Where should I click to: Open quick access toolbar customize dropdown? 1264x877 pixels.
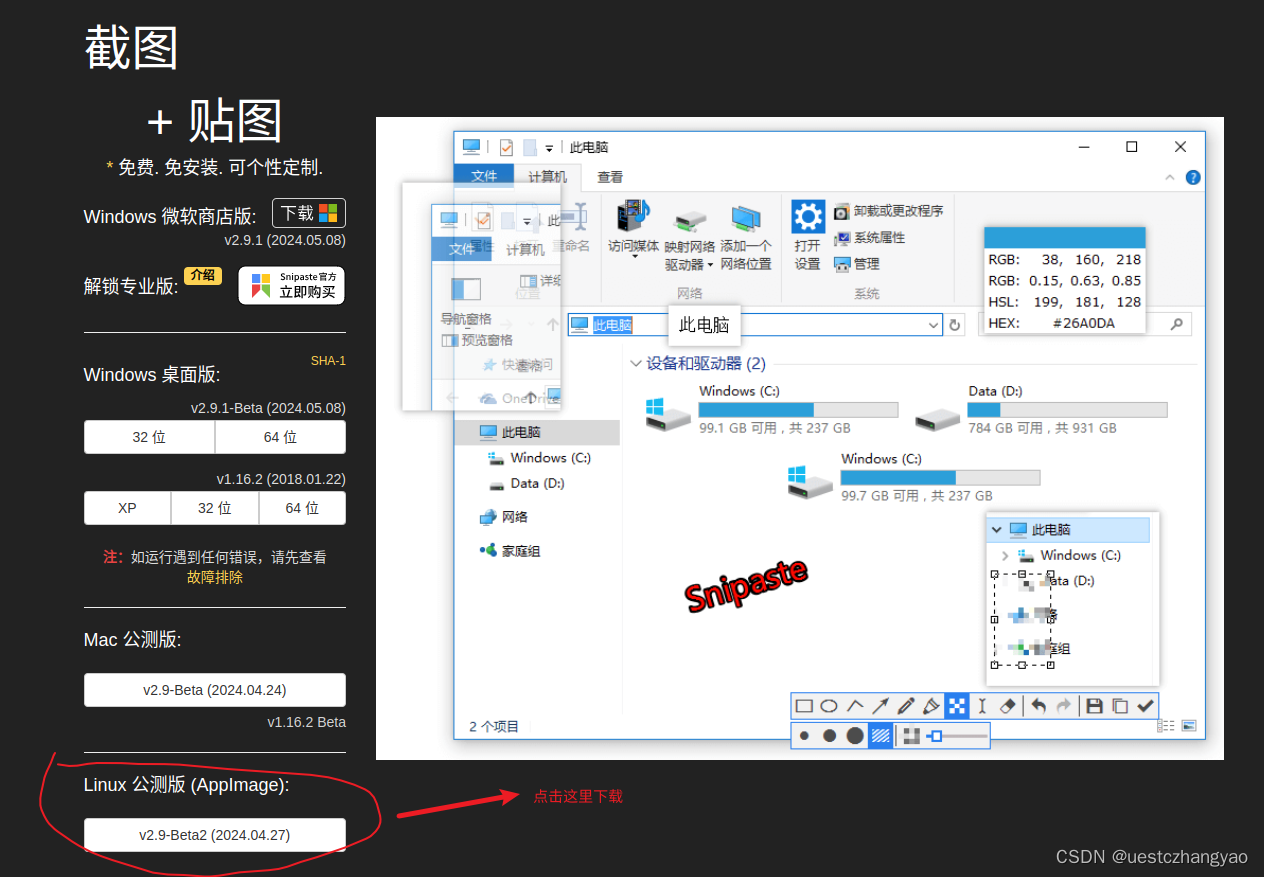[x=549, y=148]
